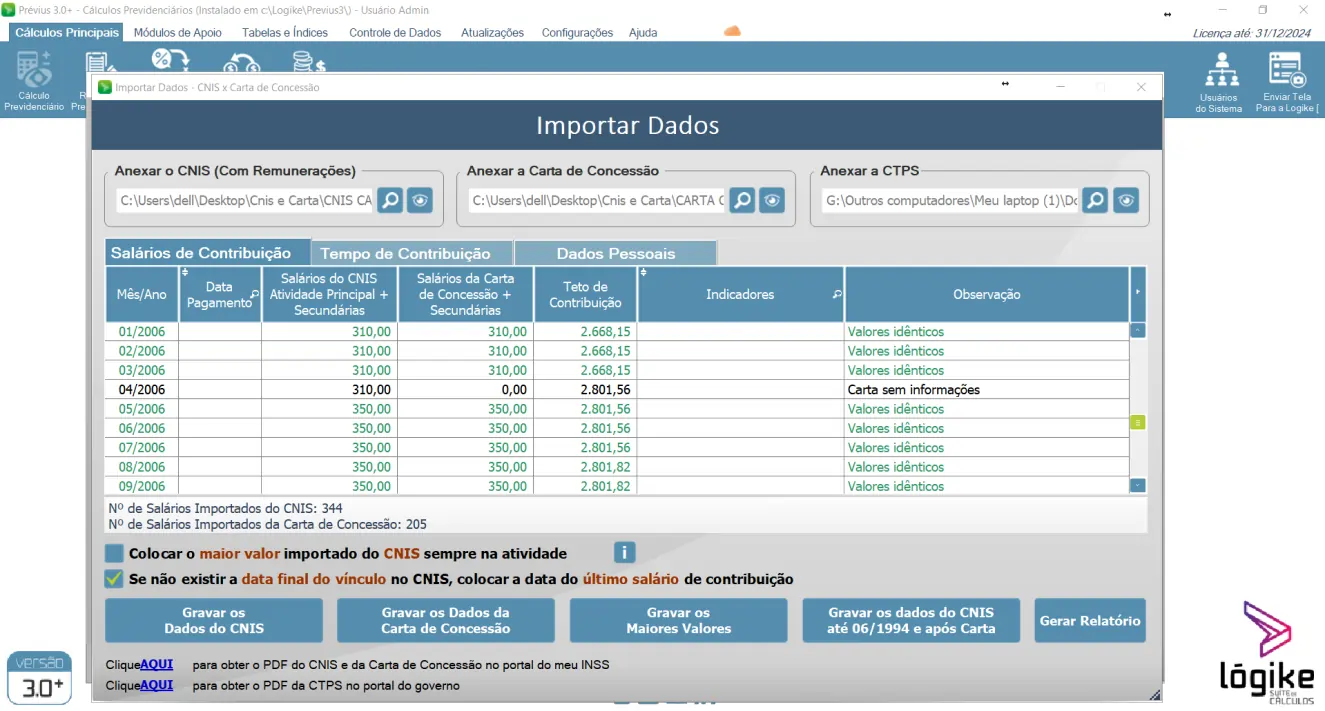The height and width of the screenshot is (711, 1325).
Task: Preview the attached Carta de Concessão
Action: [772, 201]
